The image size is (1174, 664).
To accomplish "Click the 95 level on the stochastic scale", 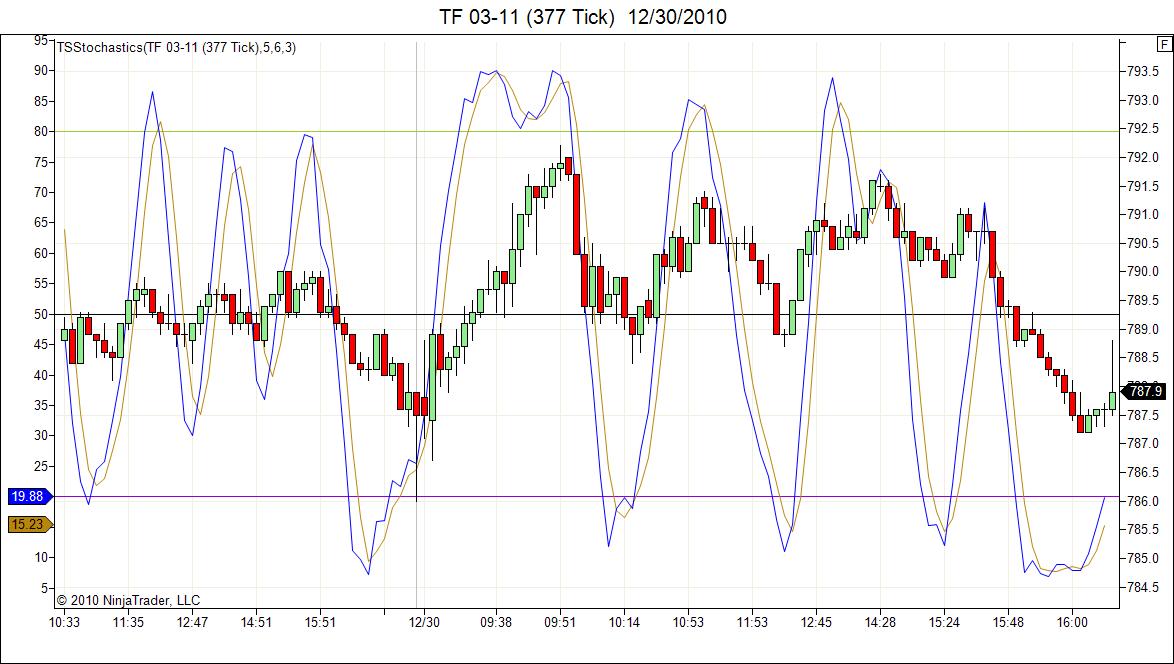I will click(x=40, y=40).
